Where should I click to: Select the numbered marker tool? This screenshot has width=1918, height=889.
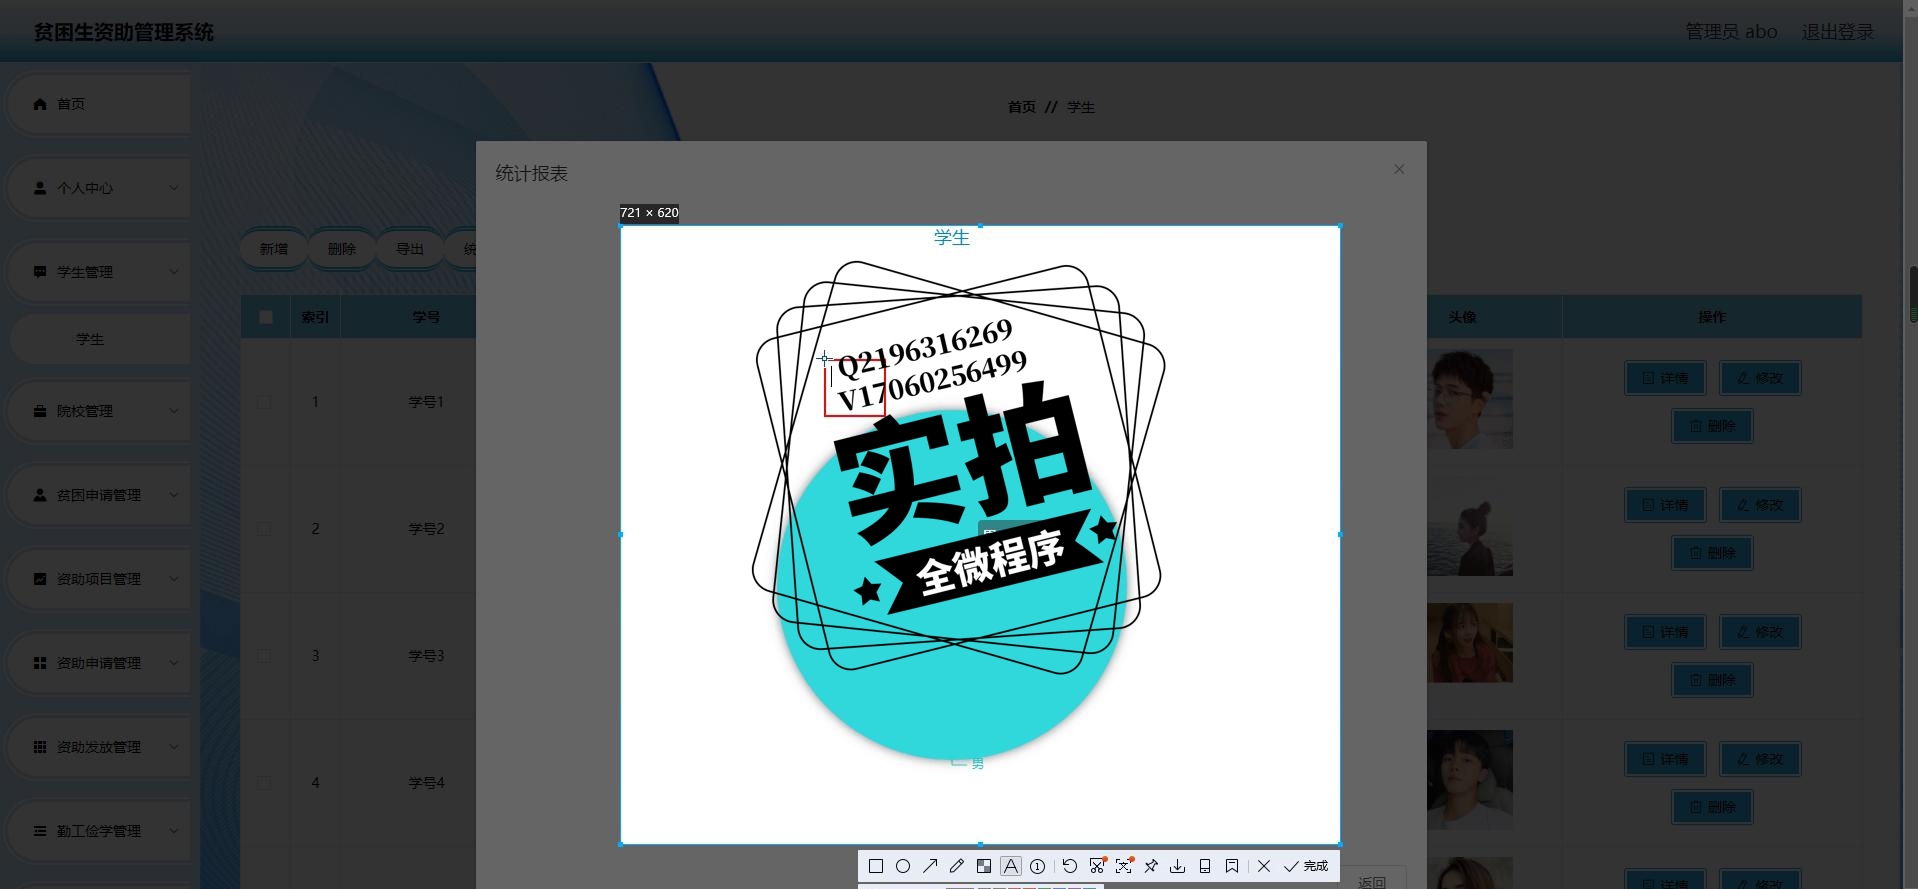coord(1038,866)
